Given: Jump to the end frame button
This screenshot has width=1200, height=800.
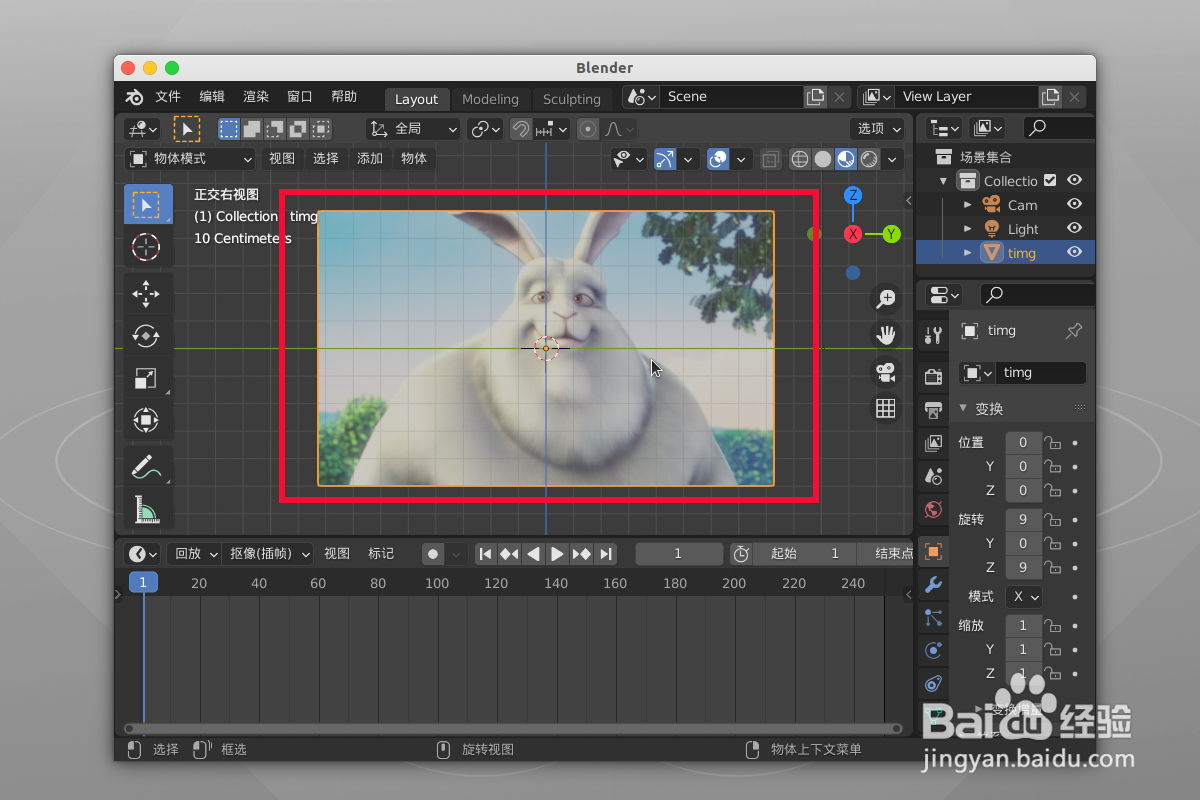Looking at the screenshot, I should coord(605,554).
